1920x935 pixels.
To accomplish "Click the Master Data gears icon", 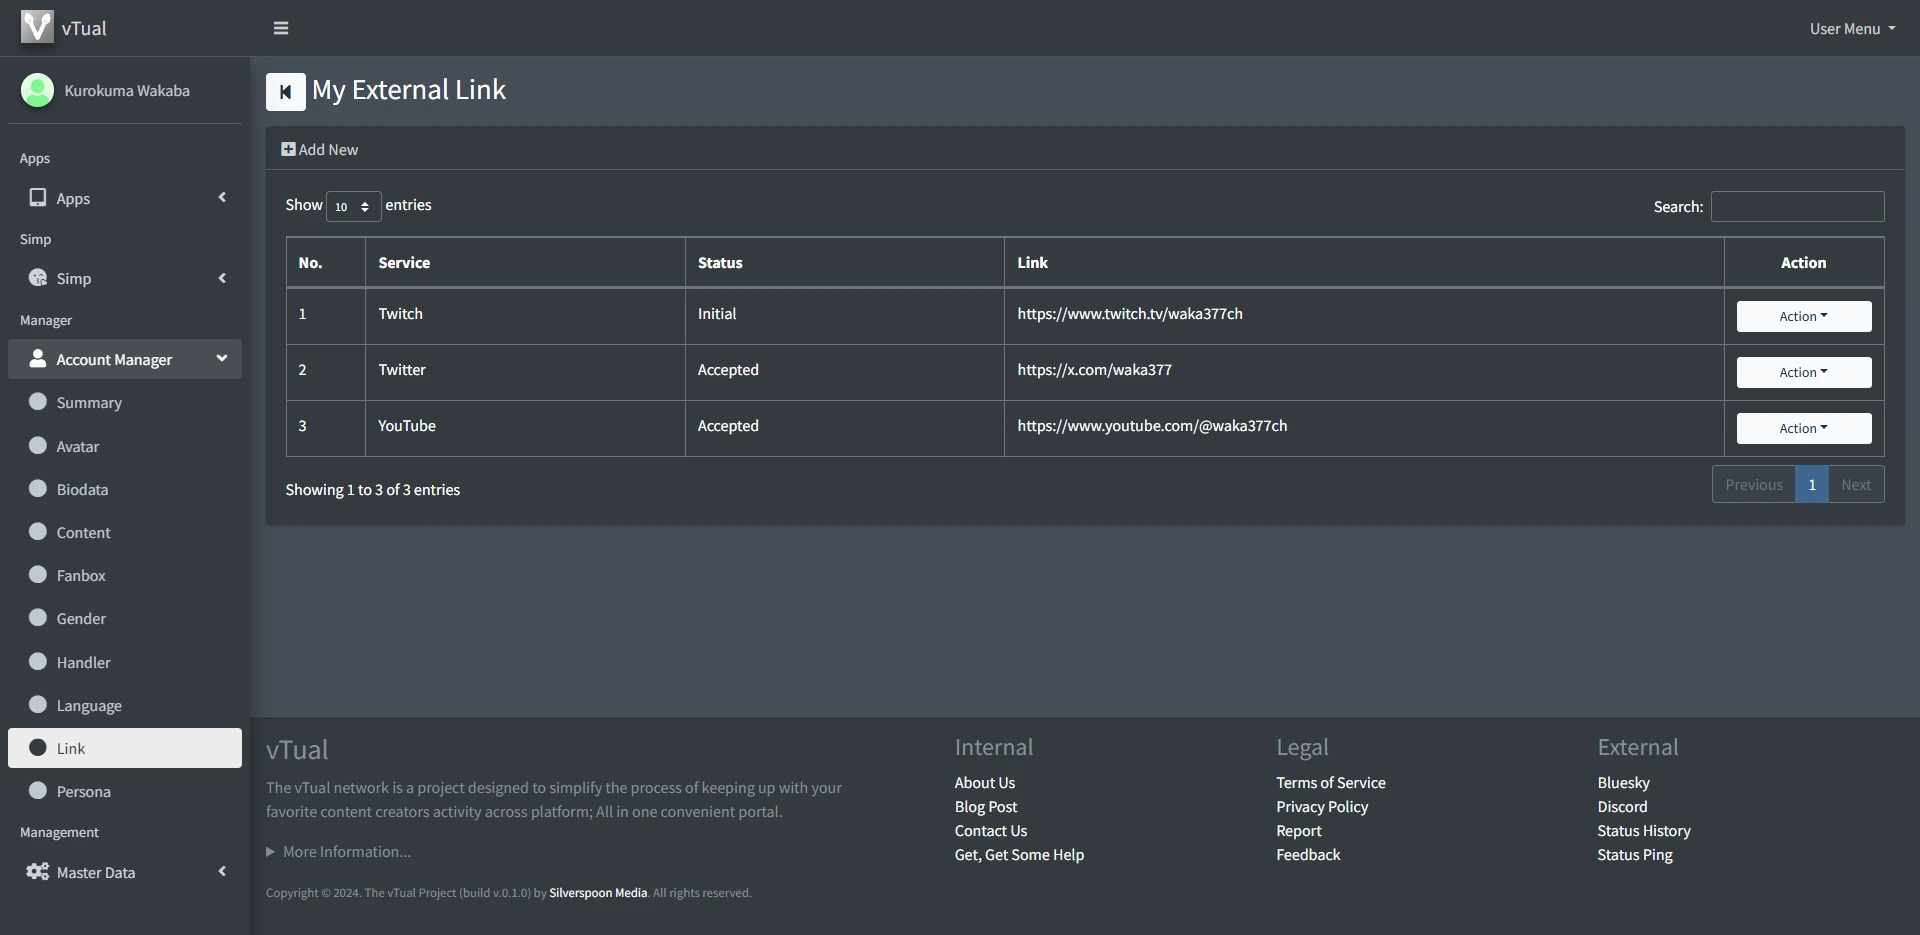I will (x=38, y=872).
